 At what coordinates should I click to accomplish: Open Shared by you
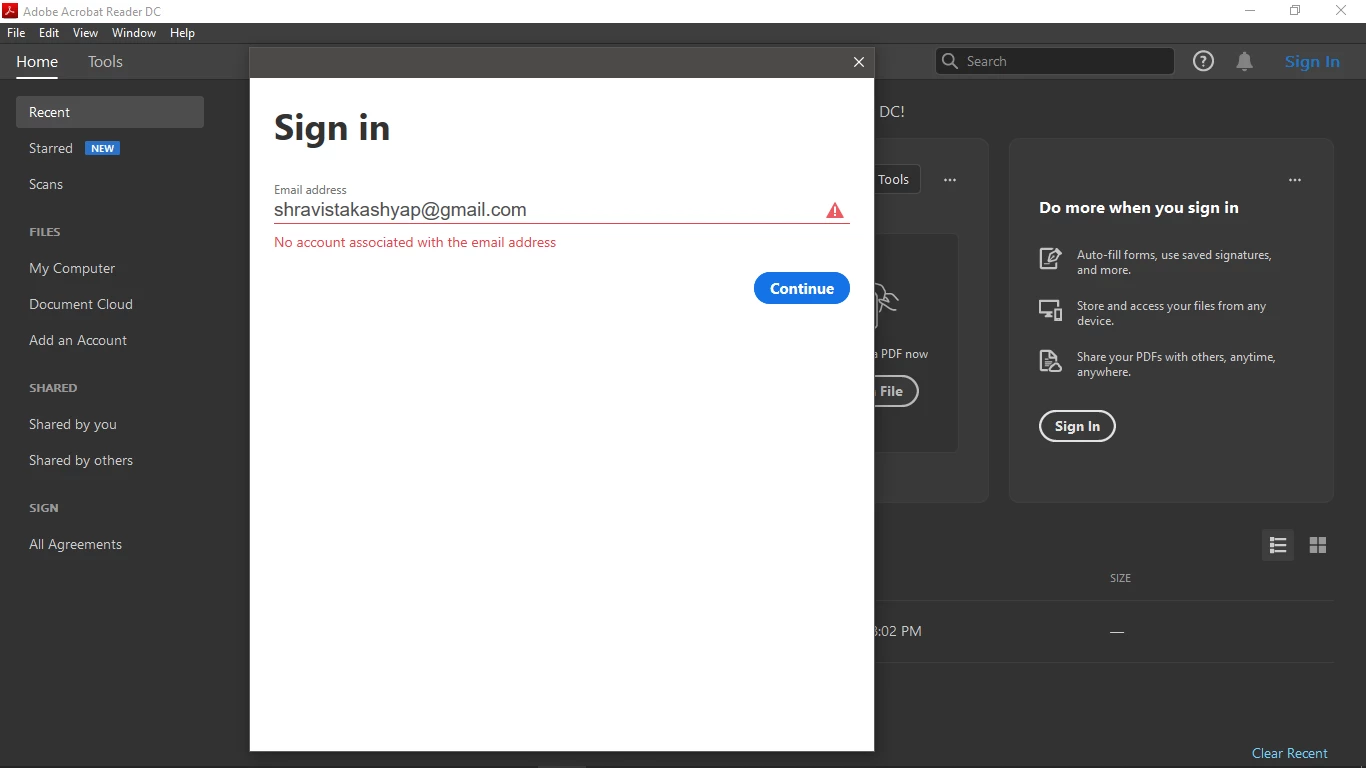73,424
